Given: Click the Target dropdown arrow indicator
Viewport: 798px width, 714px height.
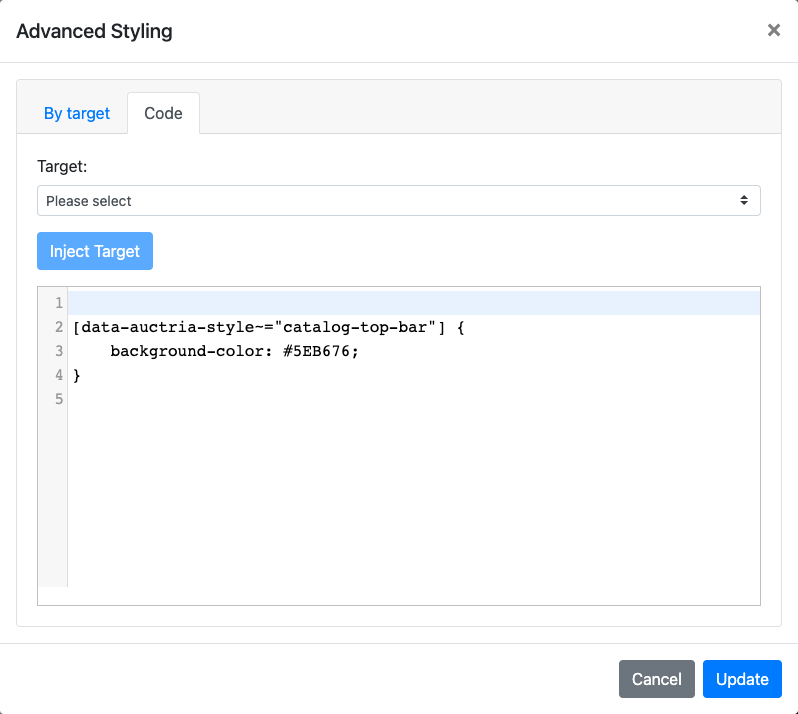Looking at the screenshot, I should pyautogui.click(x=744, y=201).
